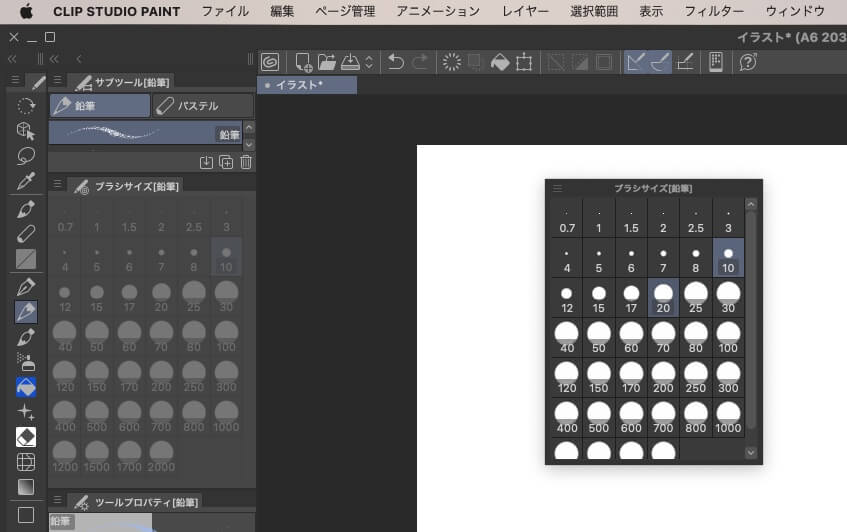Image resolution: width=847 pixels, height=532 pixels.
Task: Select the Lasso selection tool
Action: point(26,155)
